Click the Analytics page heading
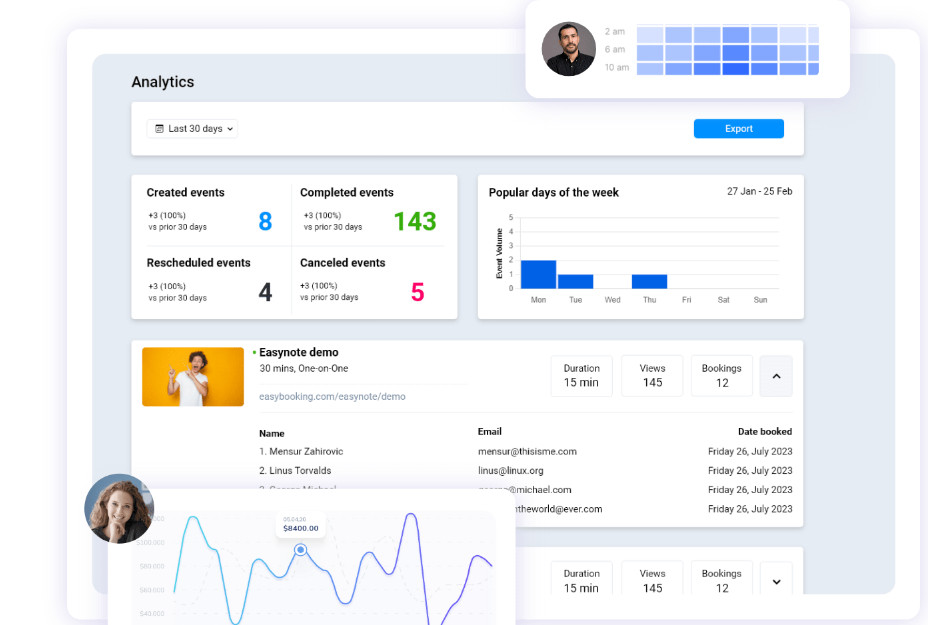The height and width of the screenshot is (625, 928). point(163,82)
